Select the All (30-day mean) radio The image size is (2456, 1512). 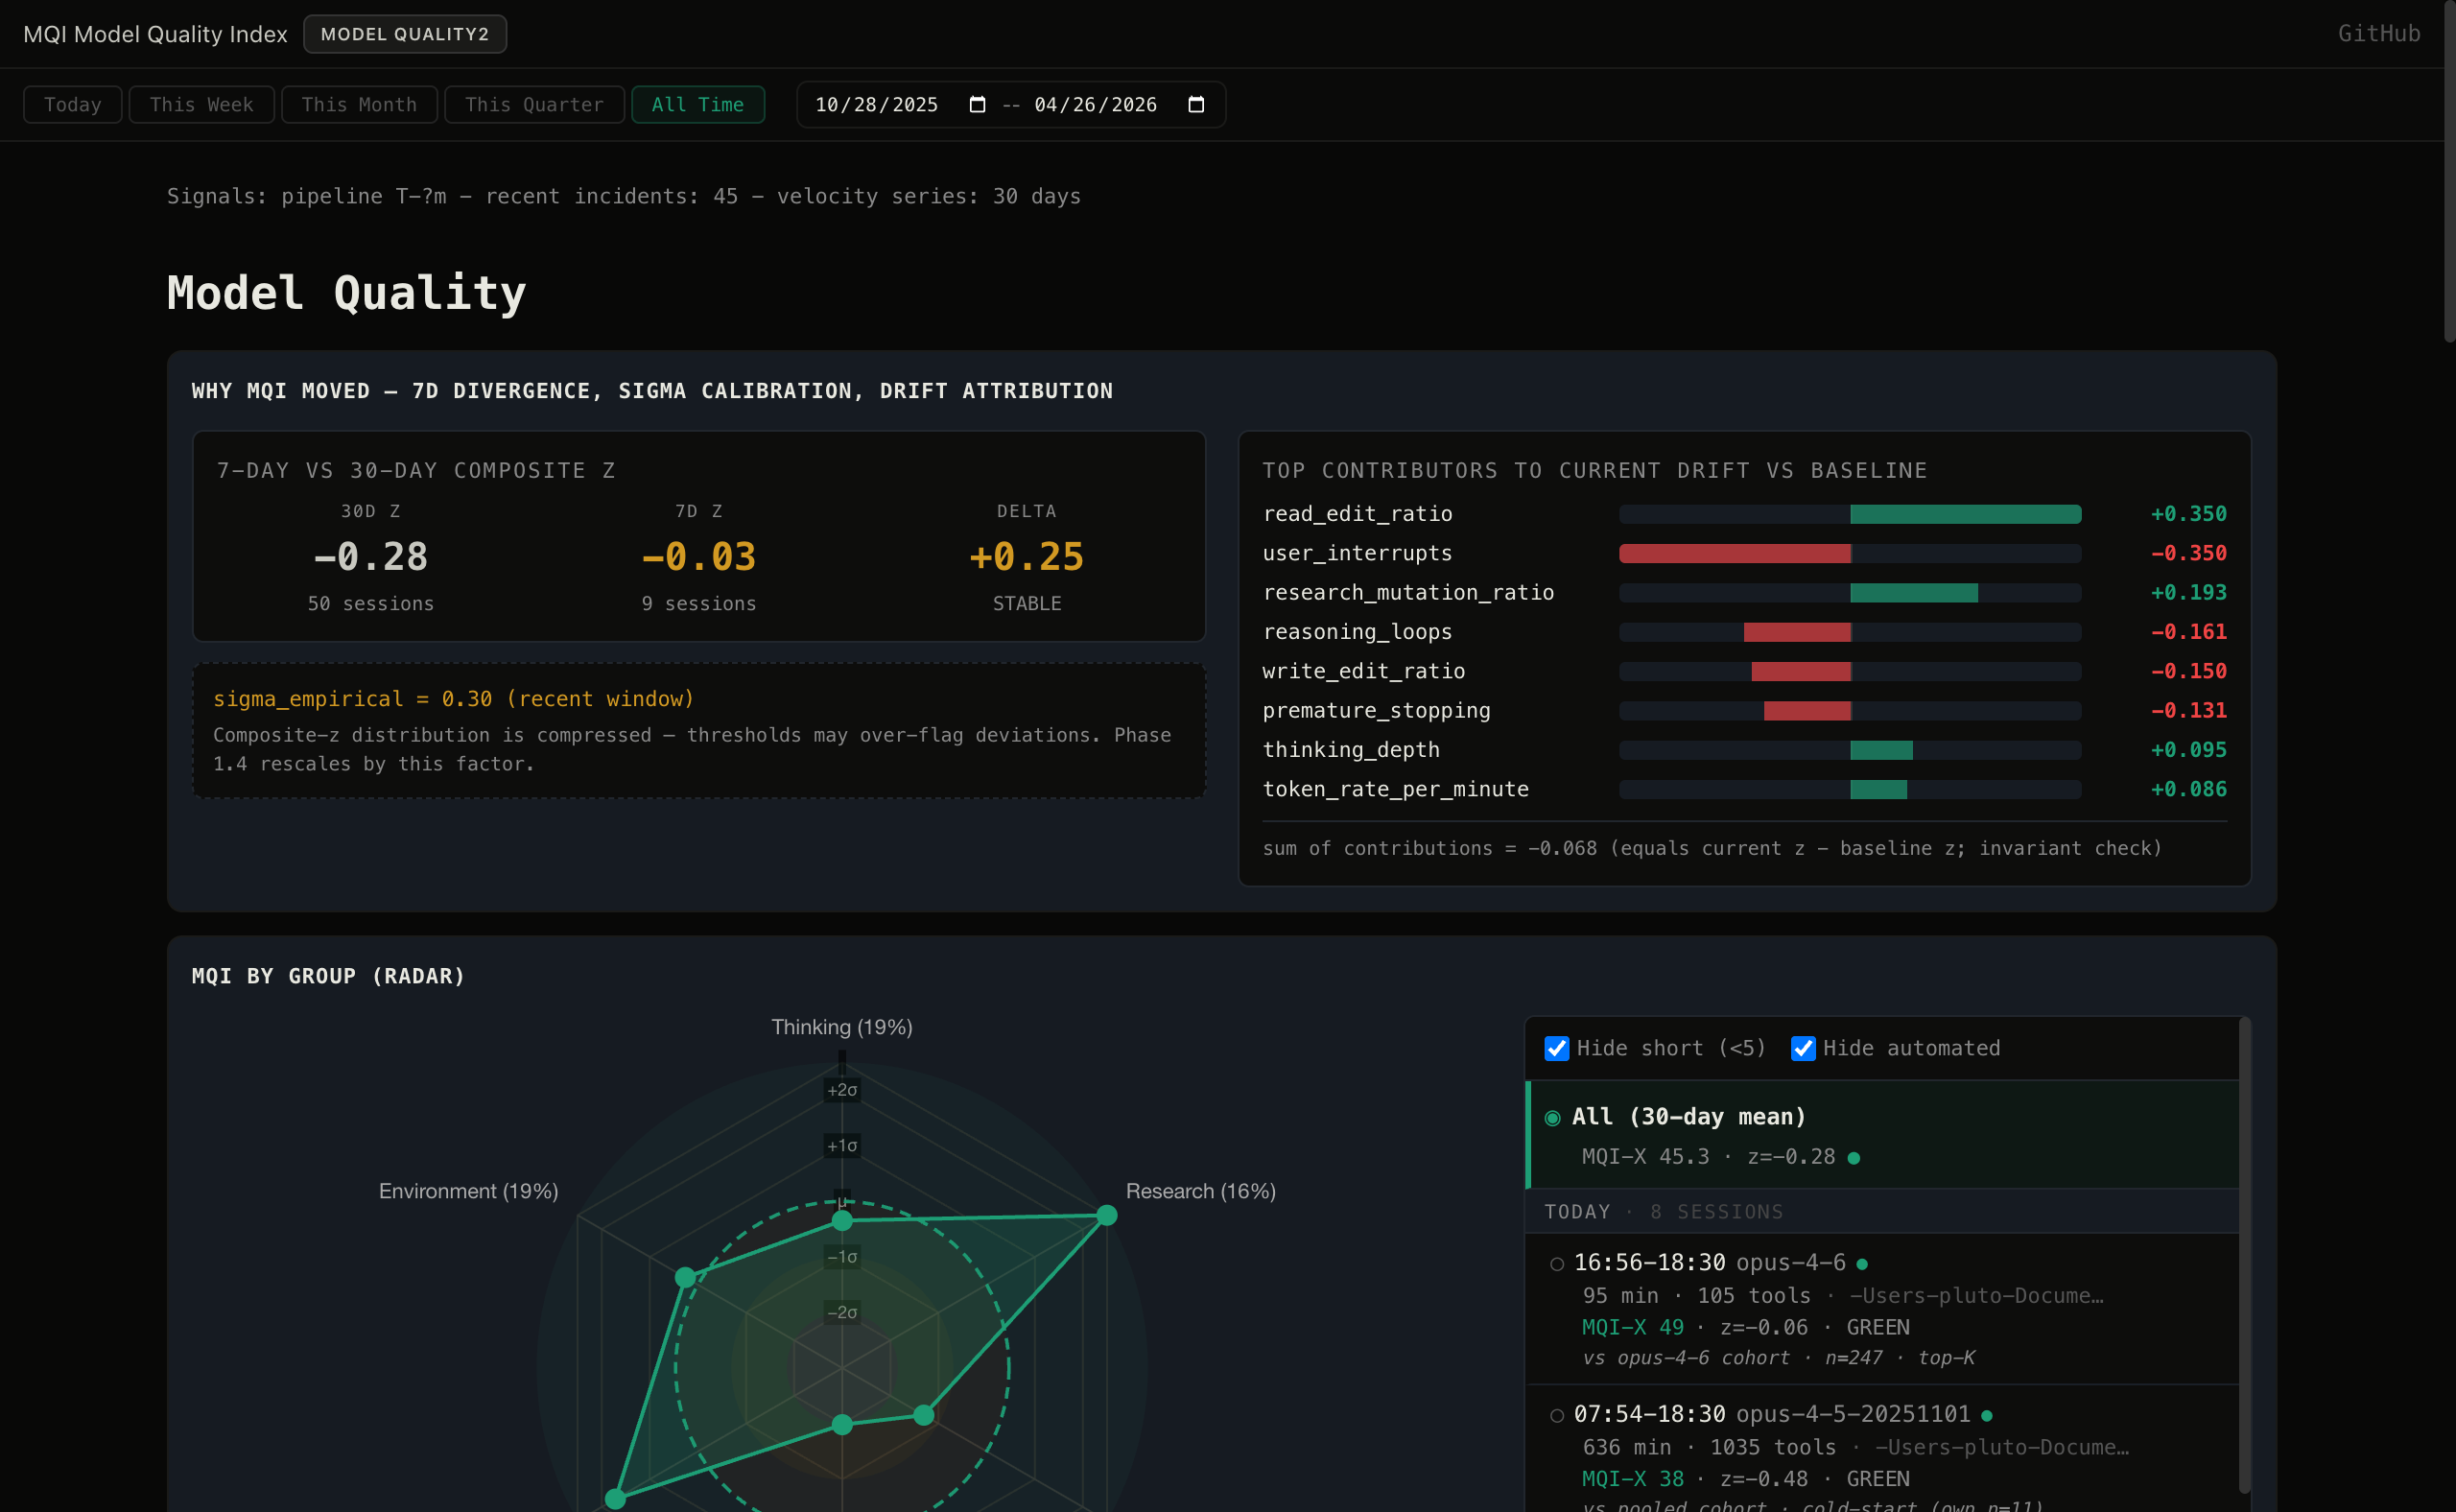click(x=1553, y=1118)
